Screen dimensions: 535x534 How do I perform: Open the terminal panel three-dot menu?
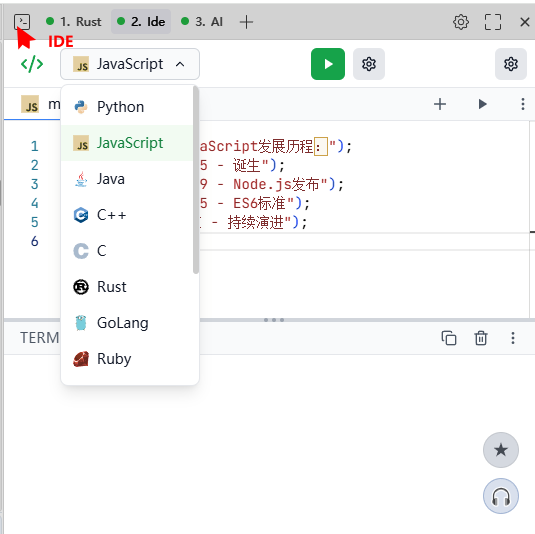(x=512, y=338)
